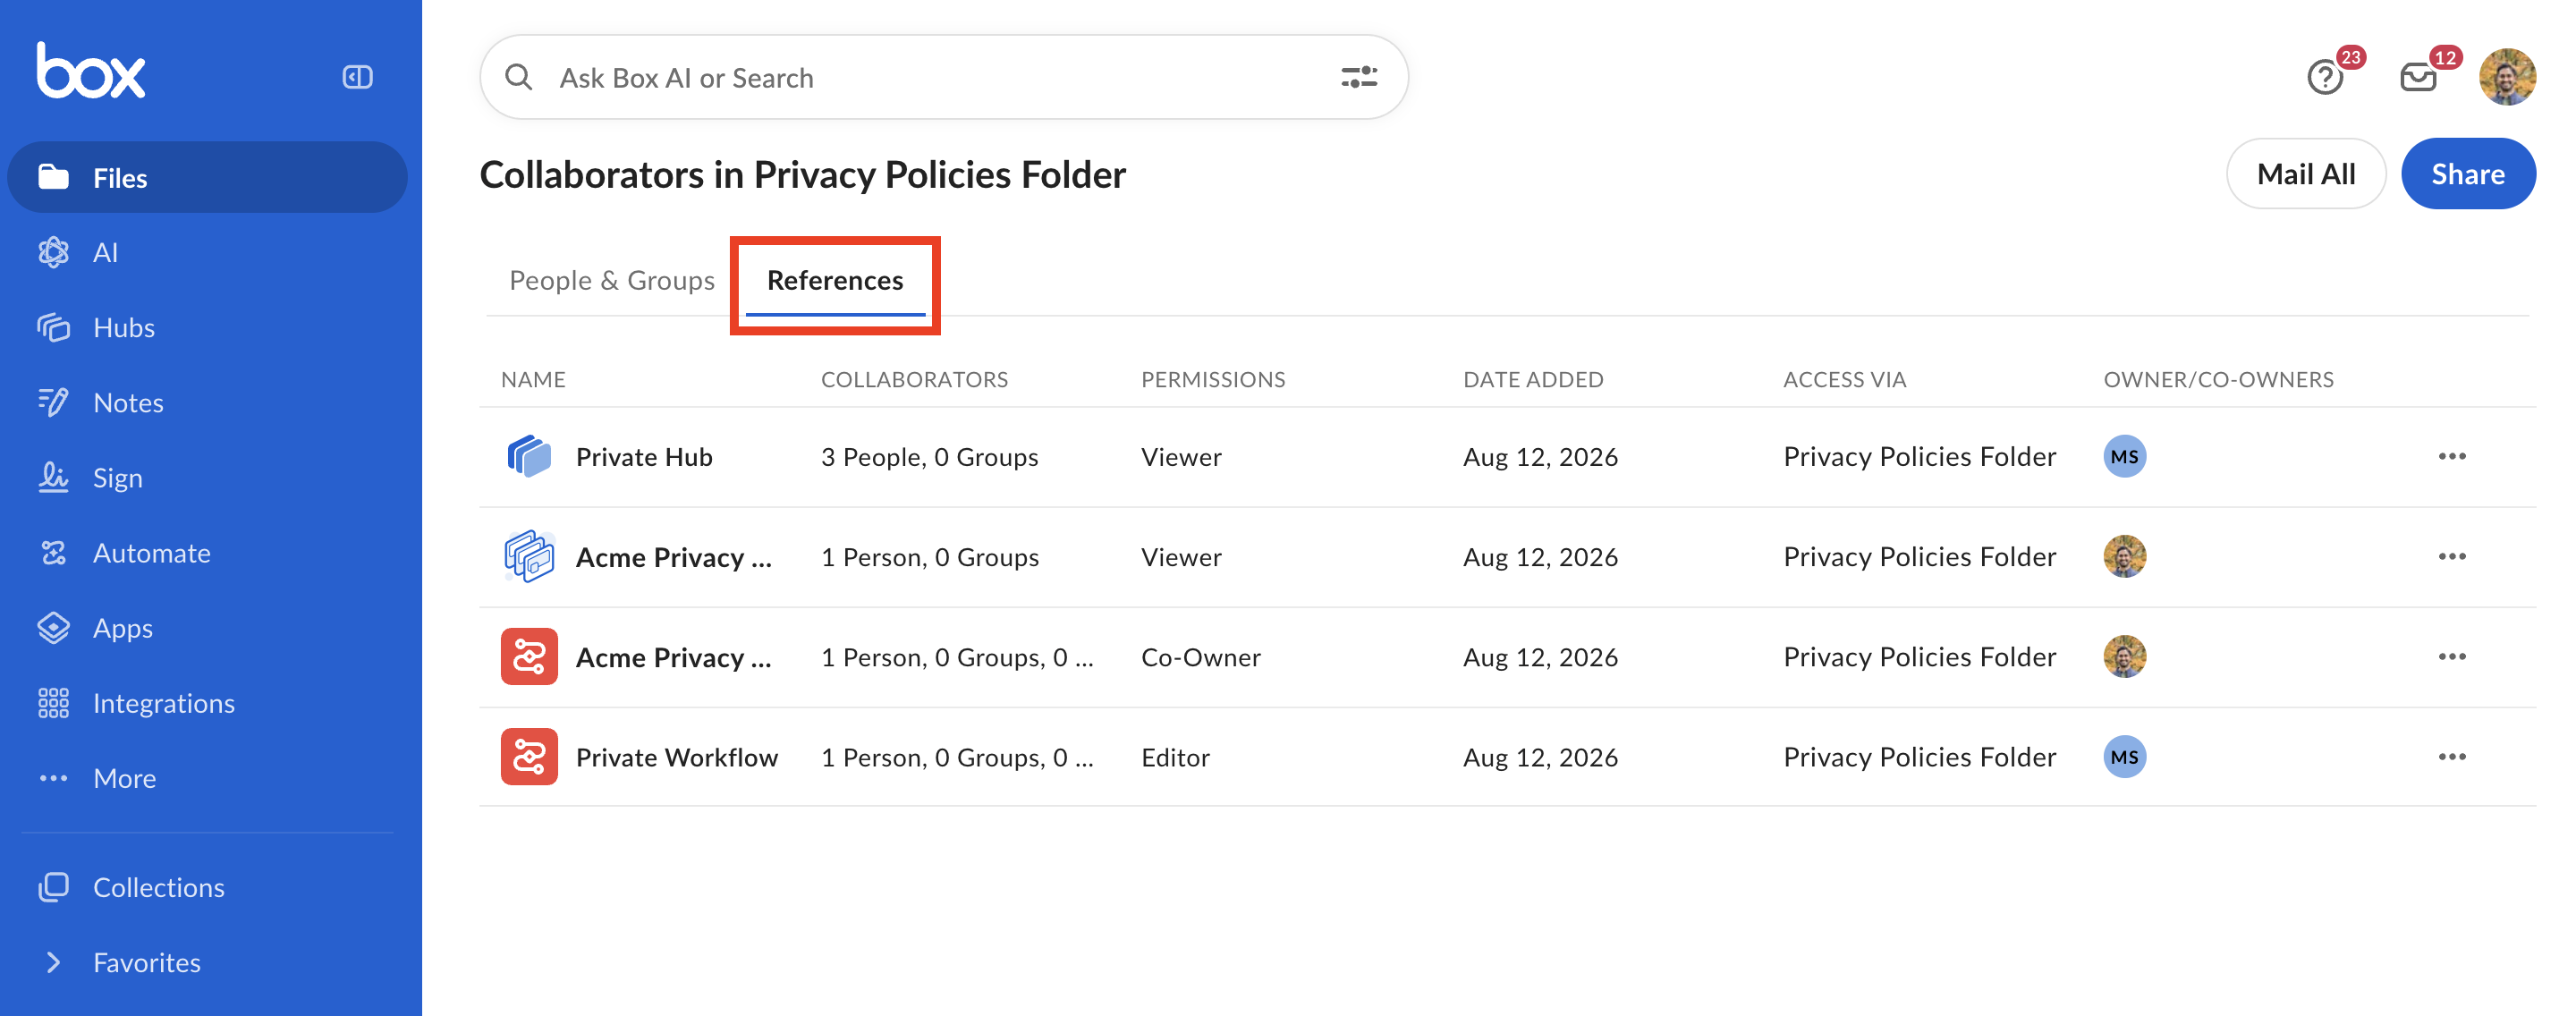Viewport: 2576px width, 1016px height.
Task: Click the owner photo in Viewer Acme Privacy row
Action: [2124, 556]
